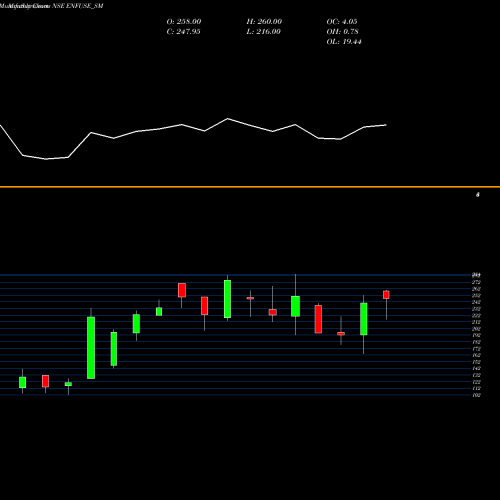This screenshot has height=500, width=500.
Task: Click the orange horizontal separator line
Action: 250,187
